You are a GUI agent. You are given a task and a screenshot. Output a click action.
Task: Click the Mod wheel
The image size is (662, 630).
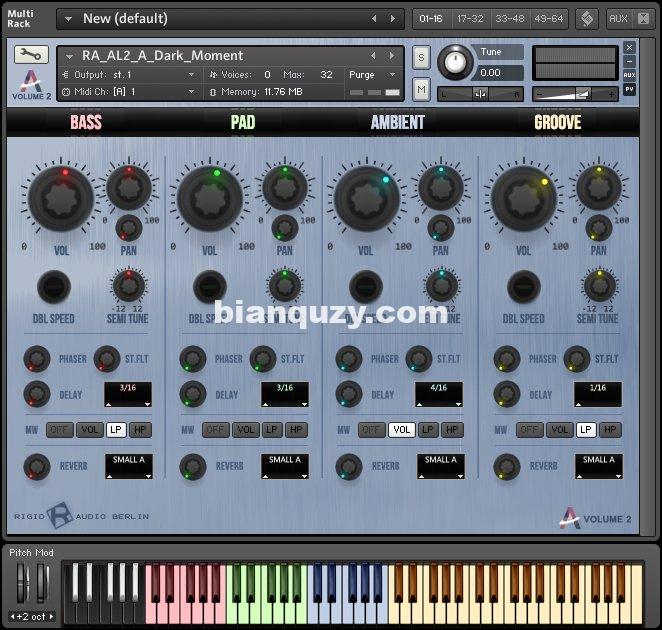click(x=42, y=584)
